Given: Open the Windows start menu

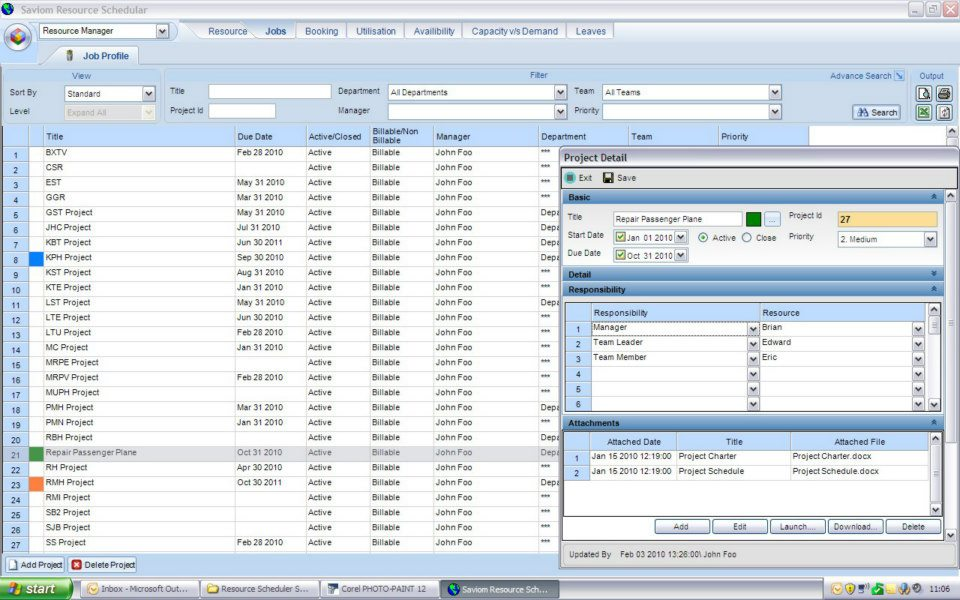Looking at the screenshot, I should coord(36,588).
